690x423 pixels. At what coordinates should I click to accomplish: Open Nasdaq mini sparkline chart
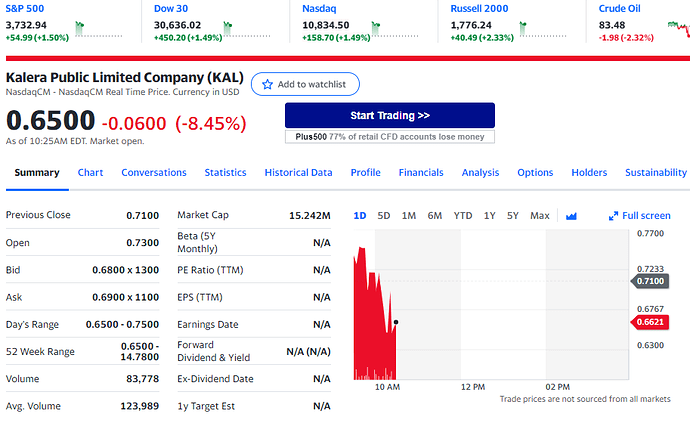coord(395,29)
